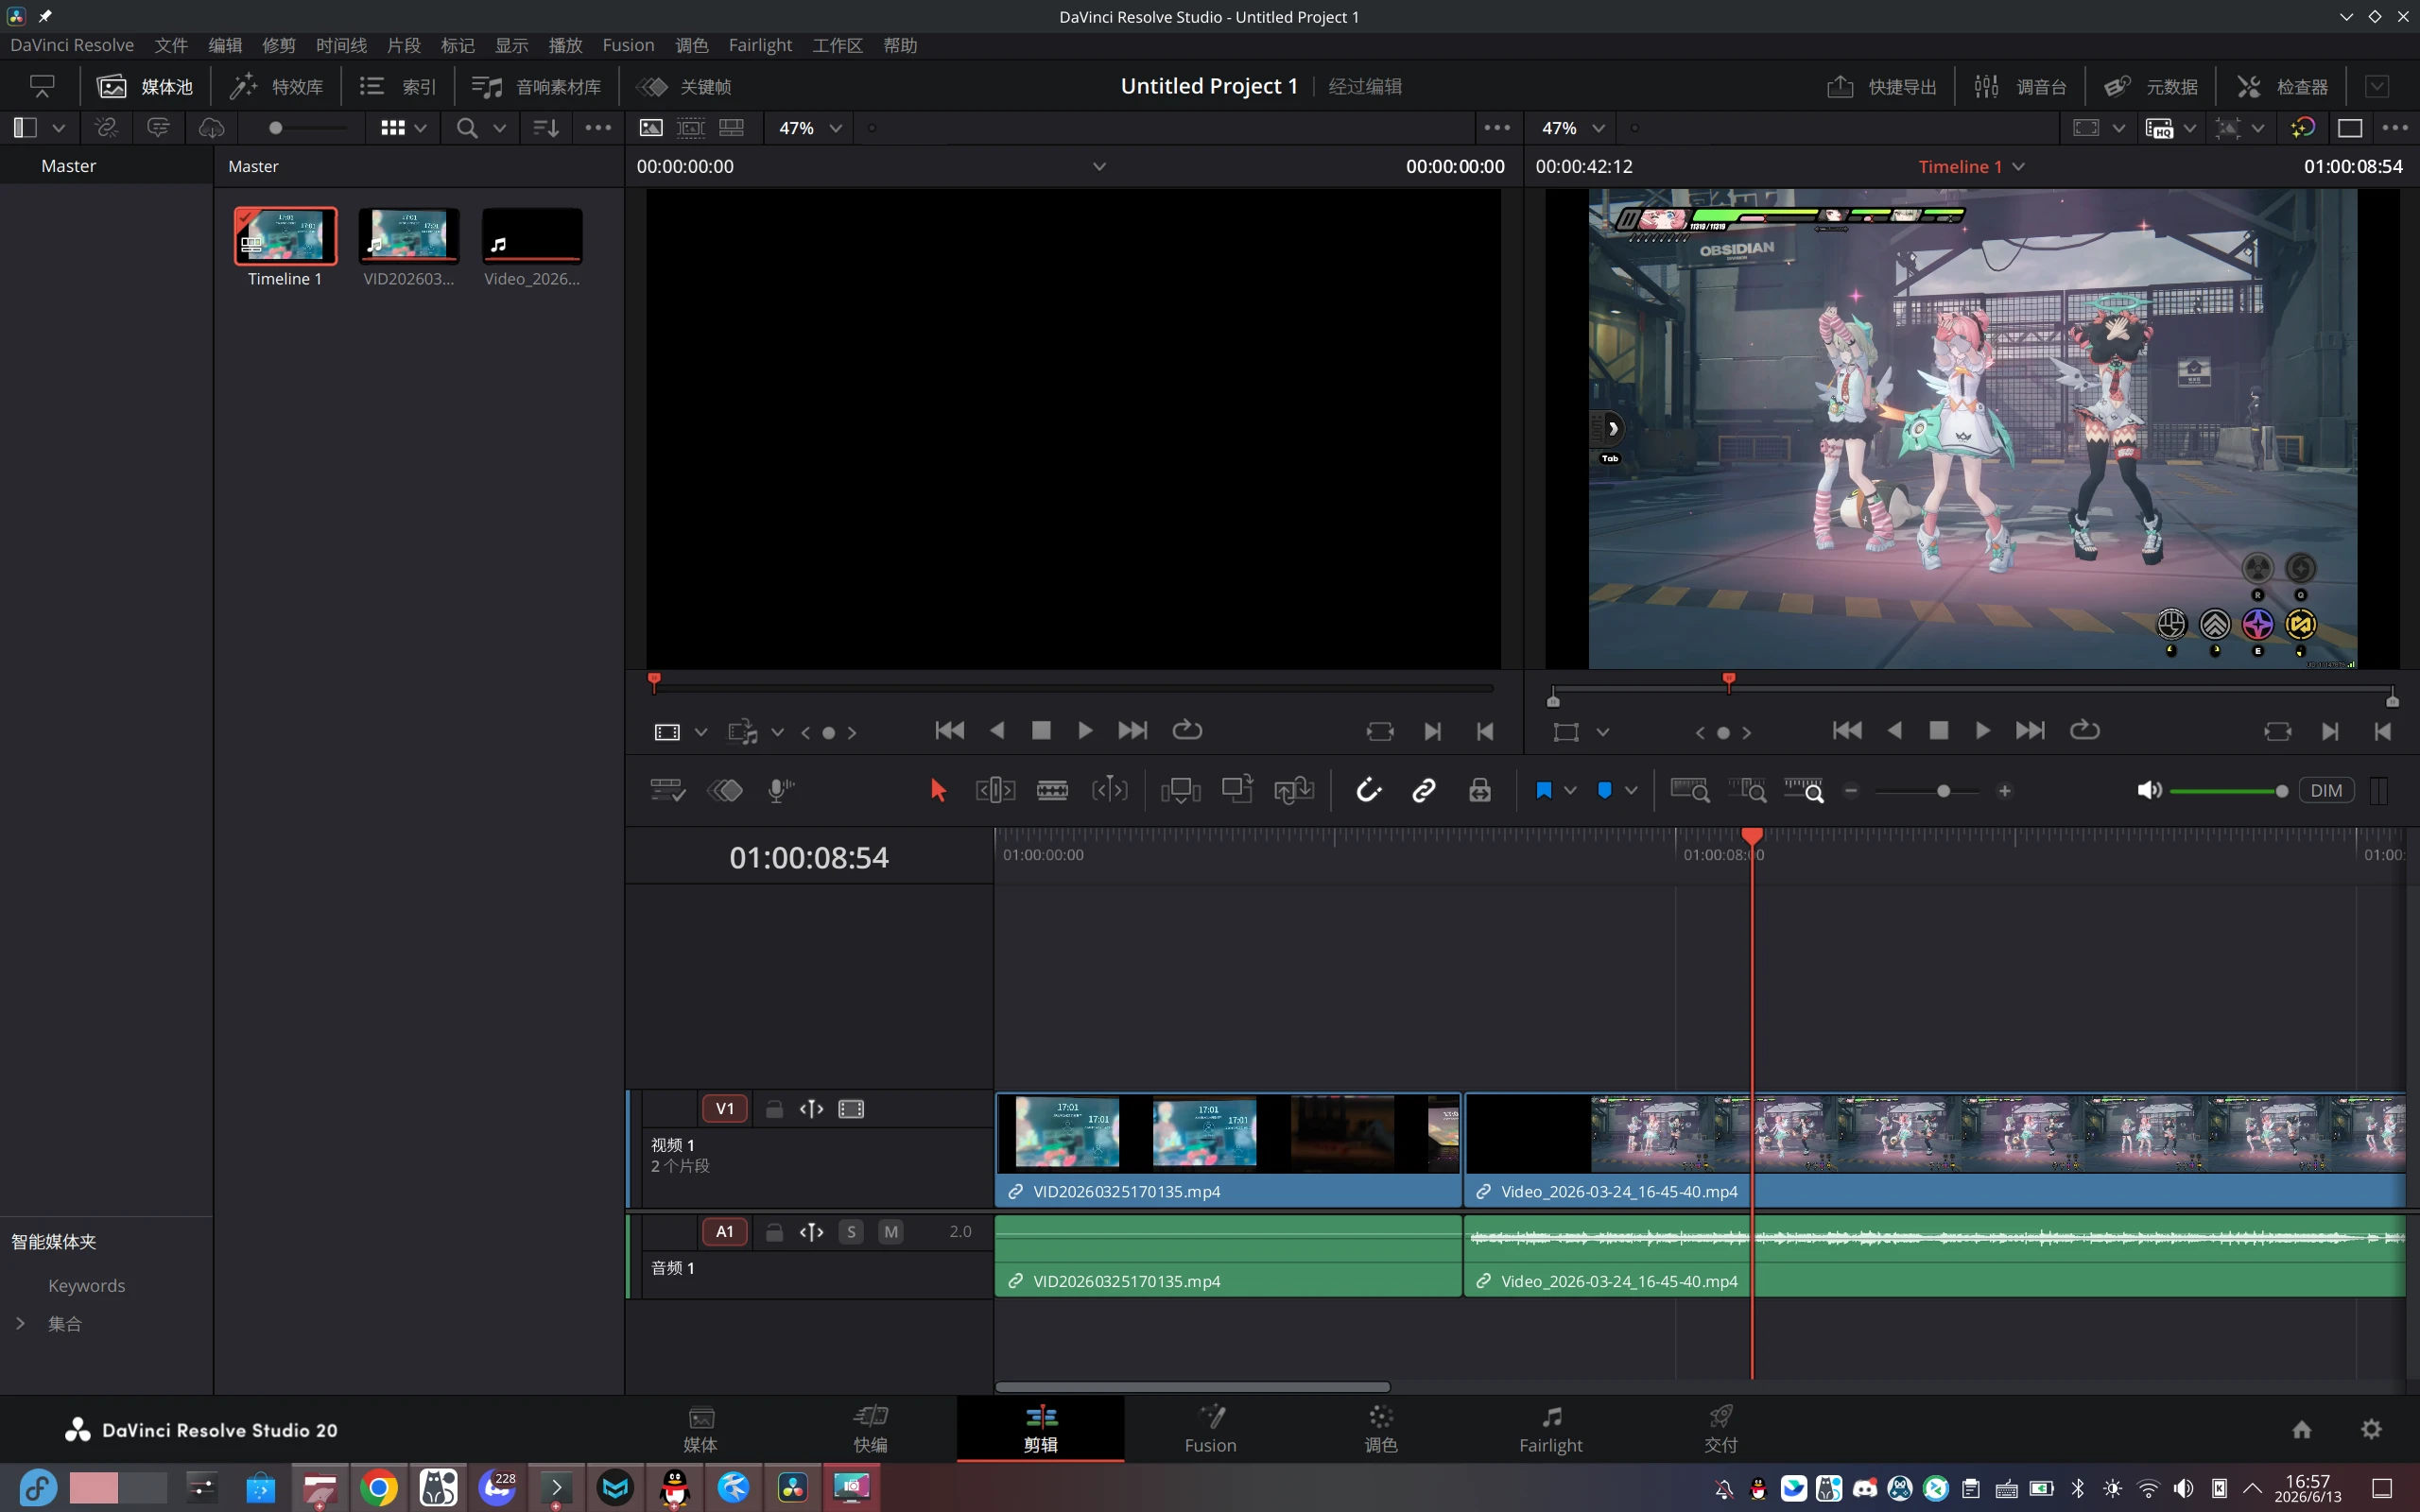Jump to first frame in timeline viewer

coord(1847,731)
